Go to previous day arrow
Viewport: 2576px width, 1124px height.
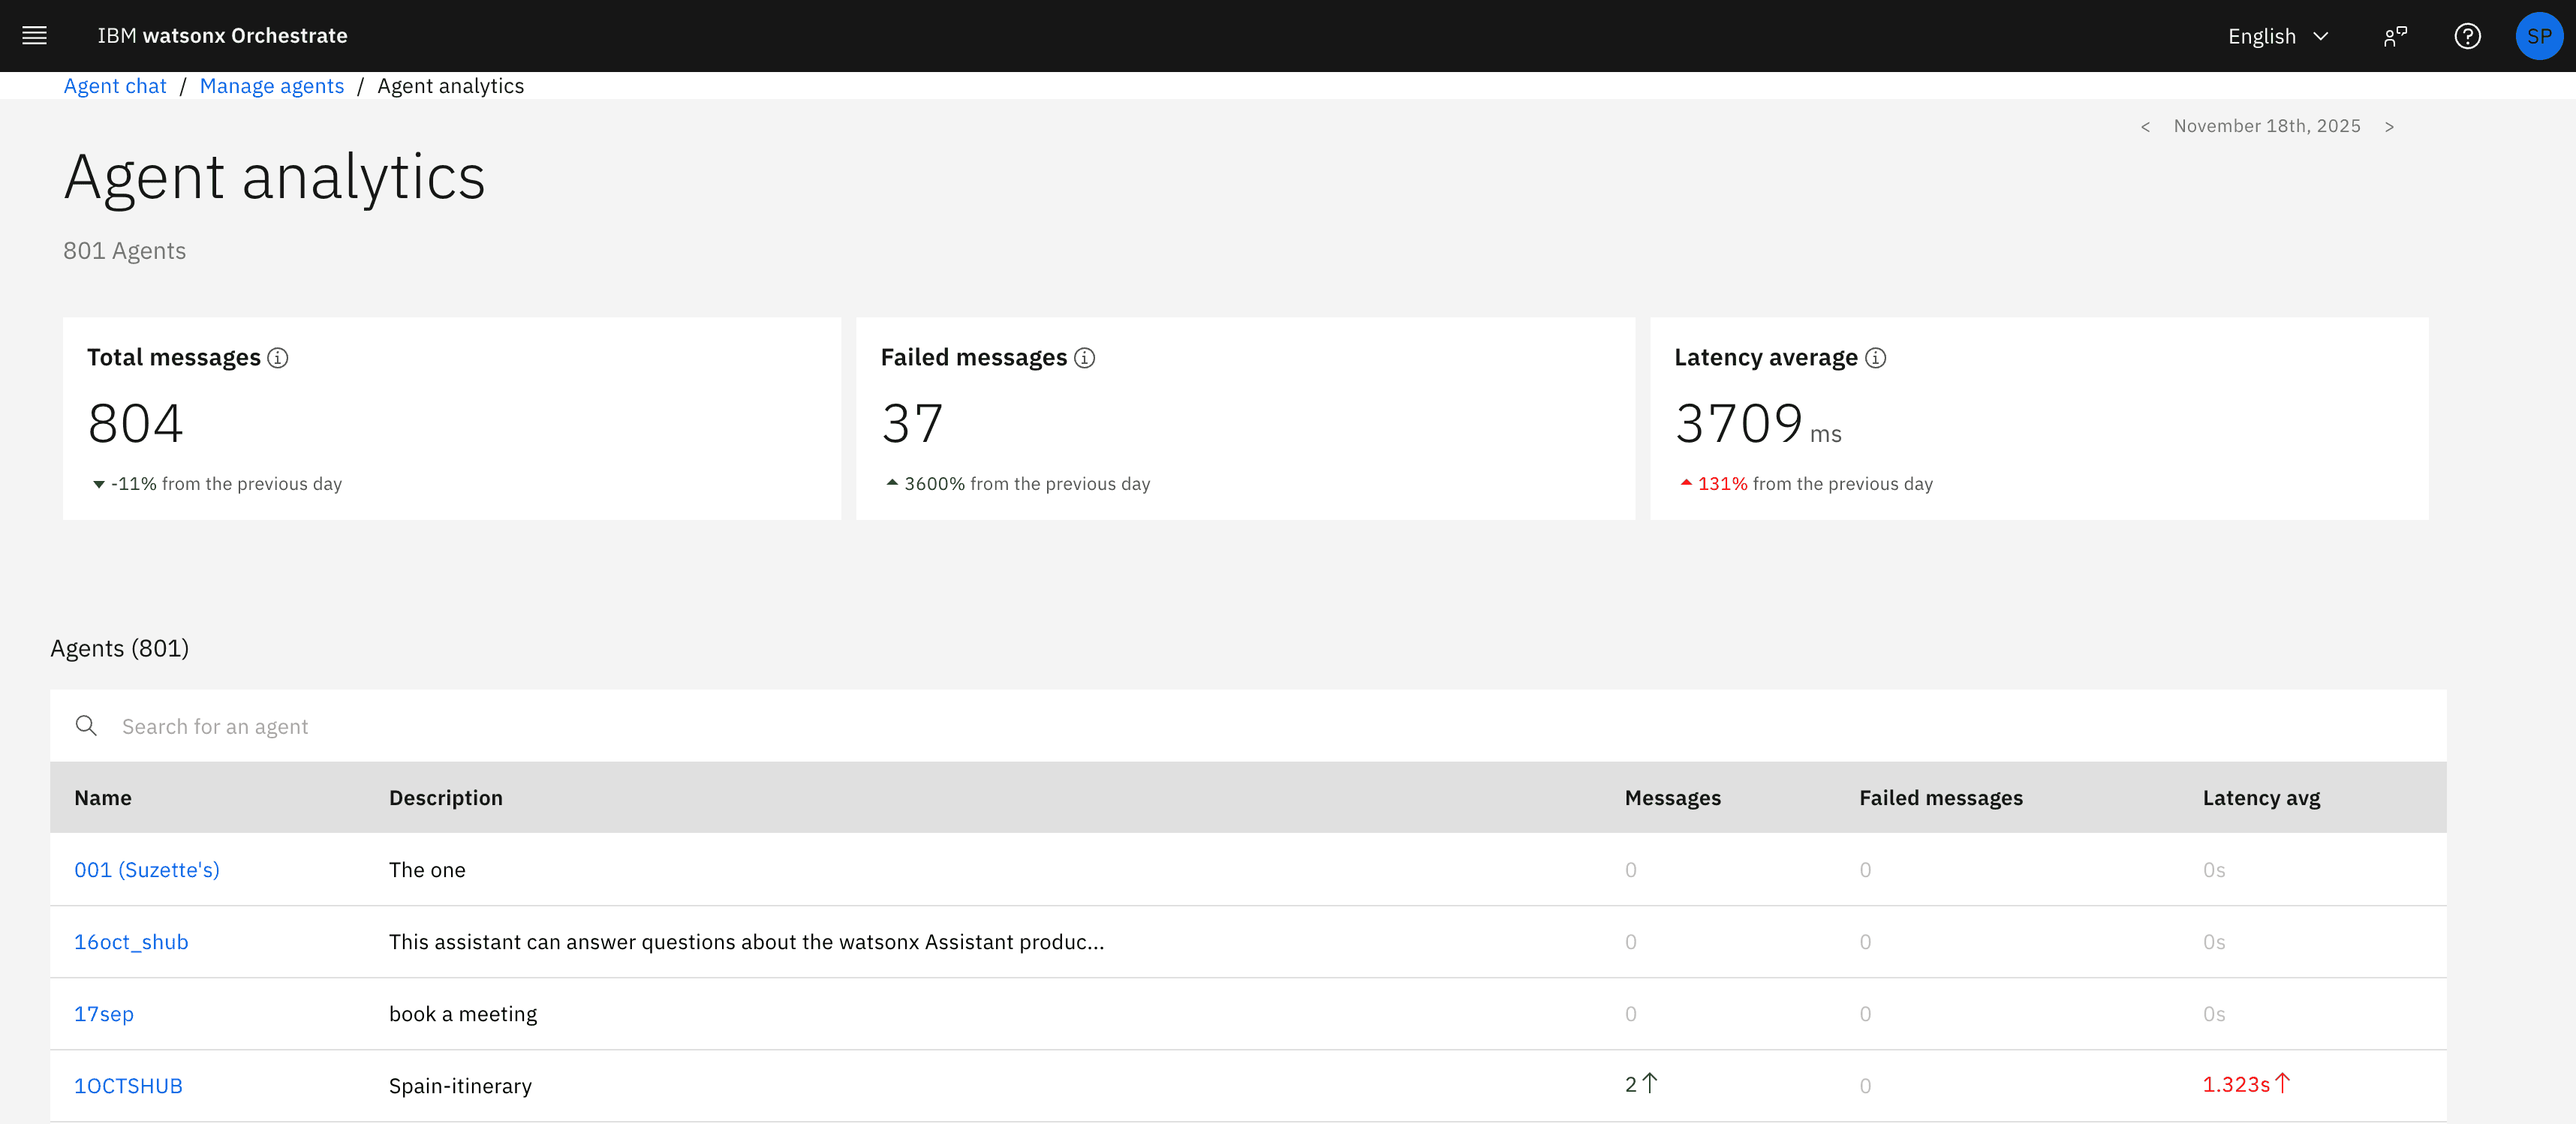[2145, 127]
